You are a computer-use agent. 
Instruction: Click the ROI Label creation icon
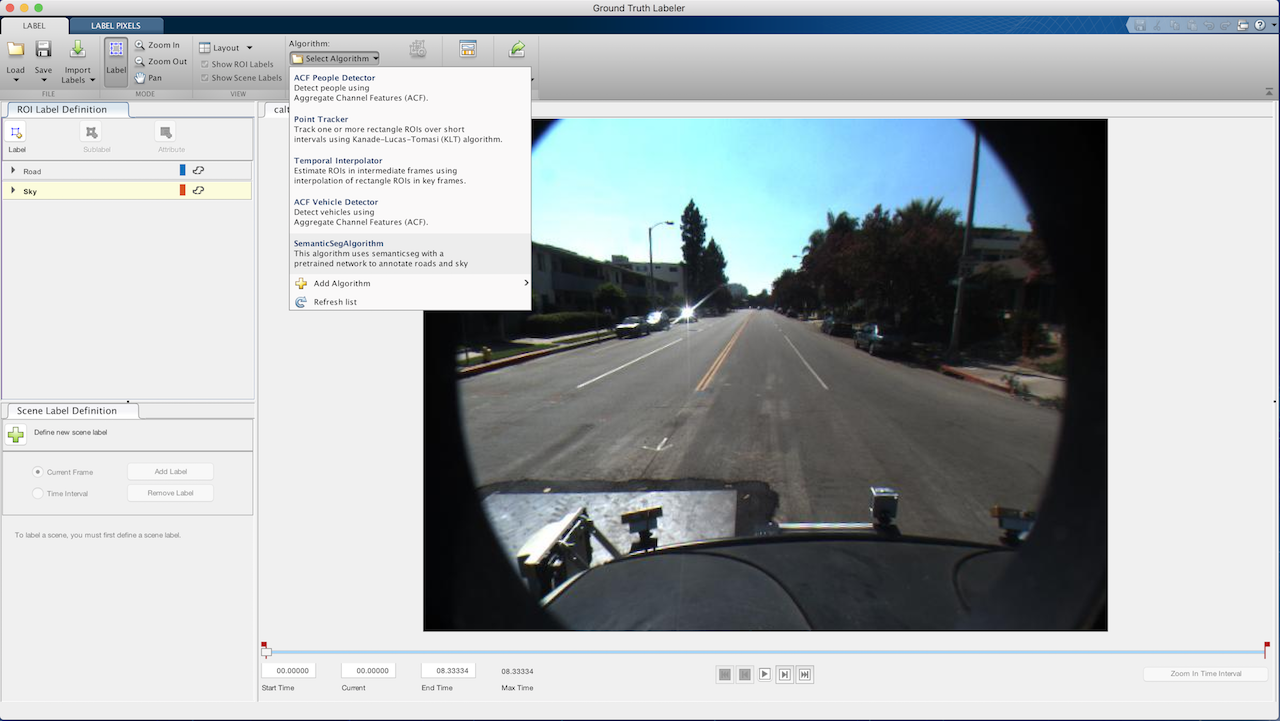pos(16,132)
